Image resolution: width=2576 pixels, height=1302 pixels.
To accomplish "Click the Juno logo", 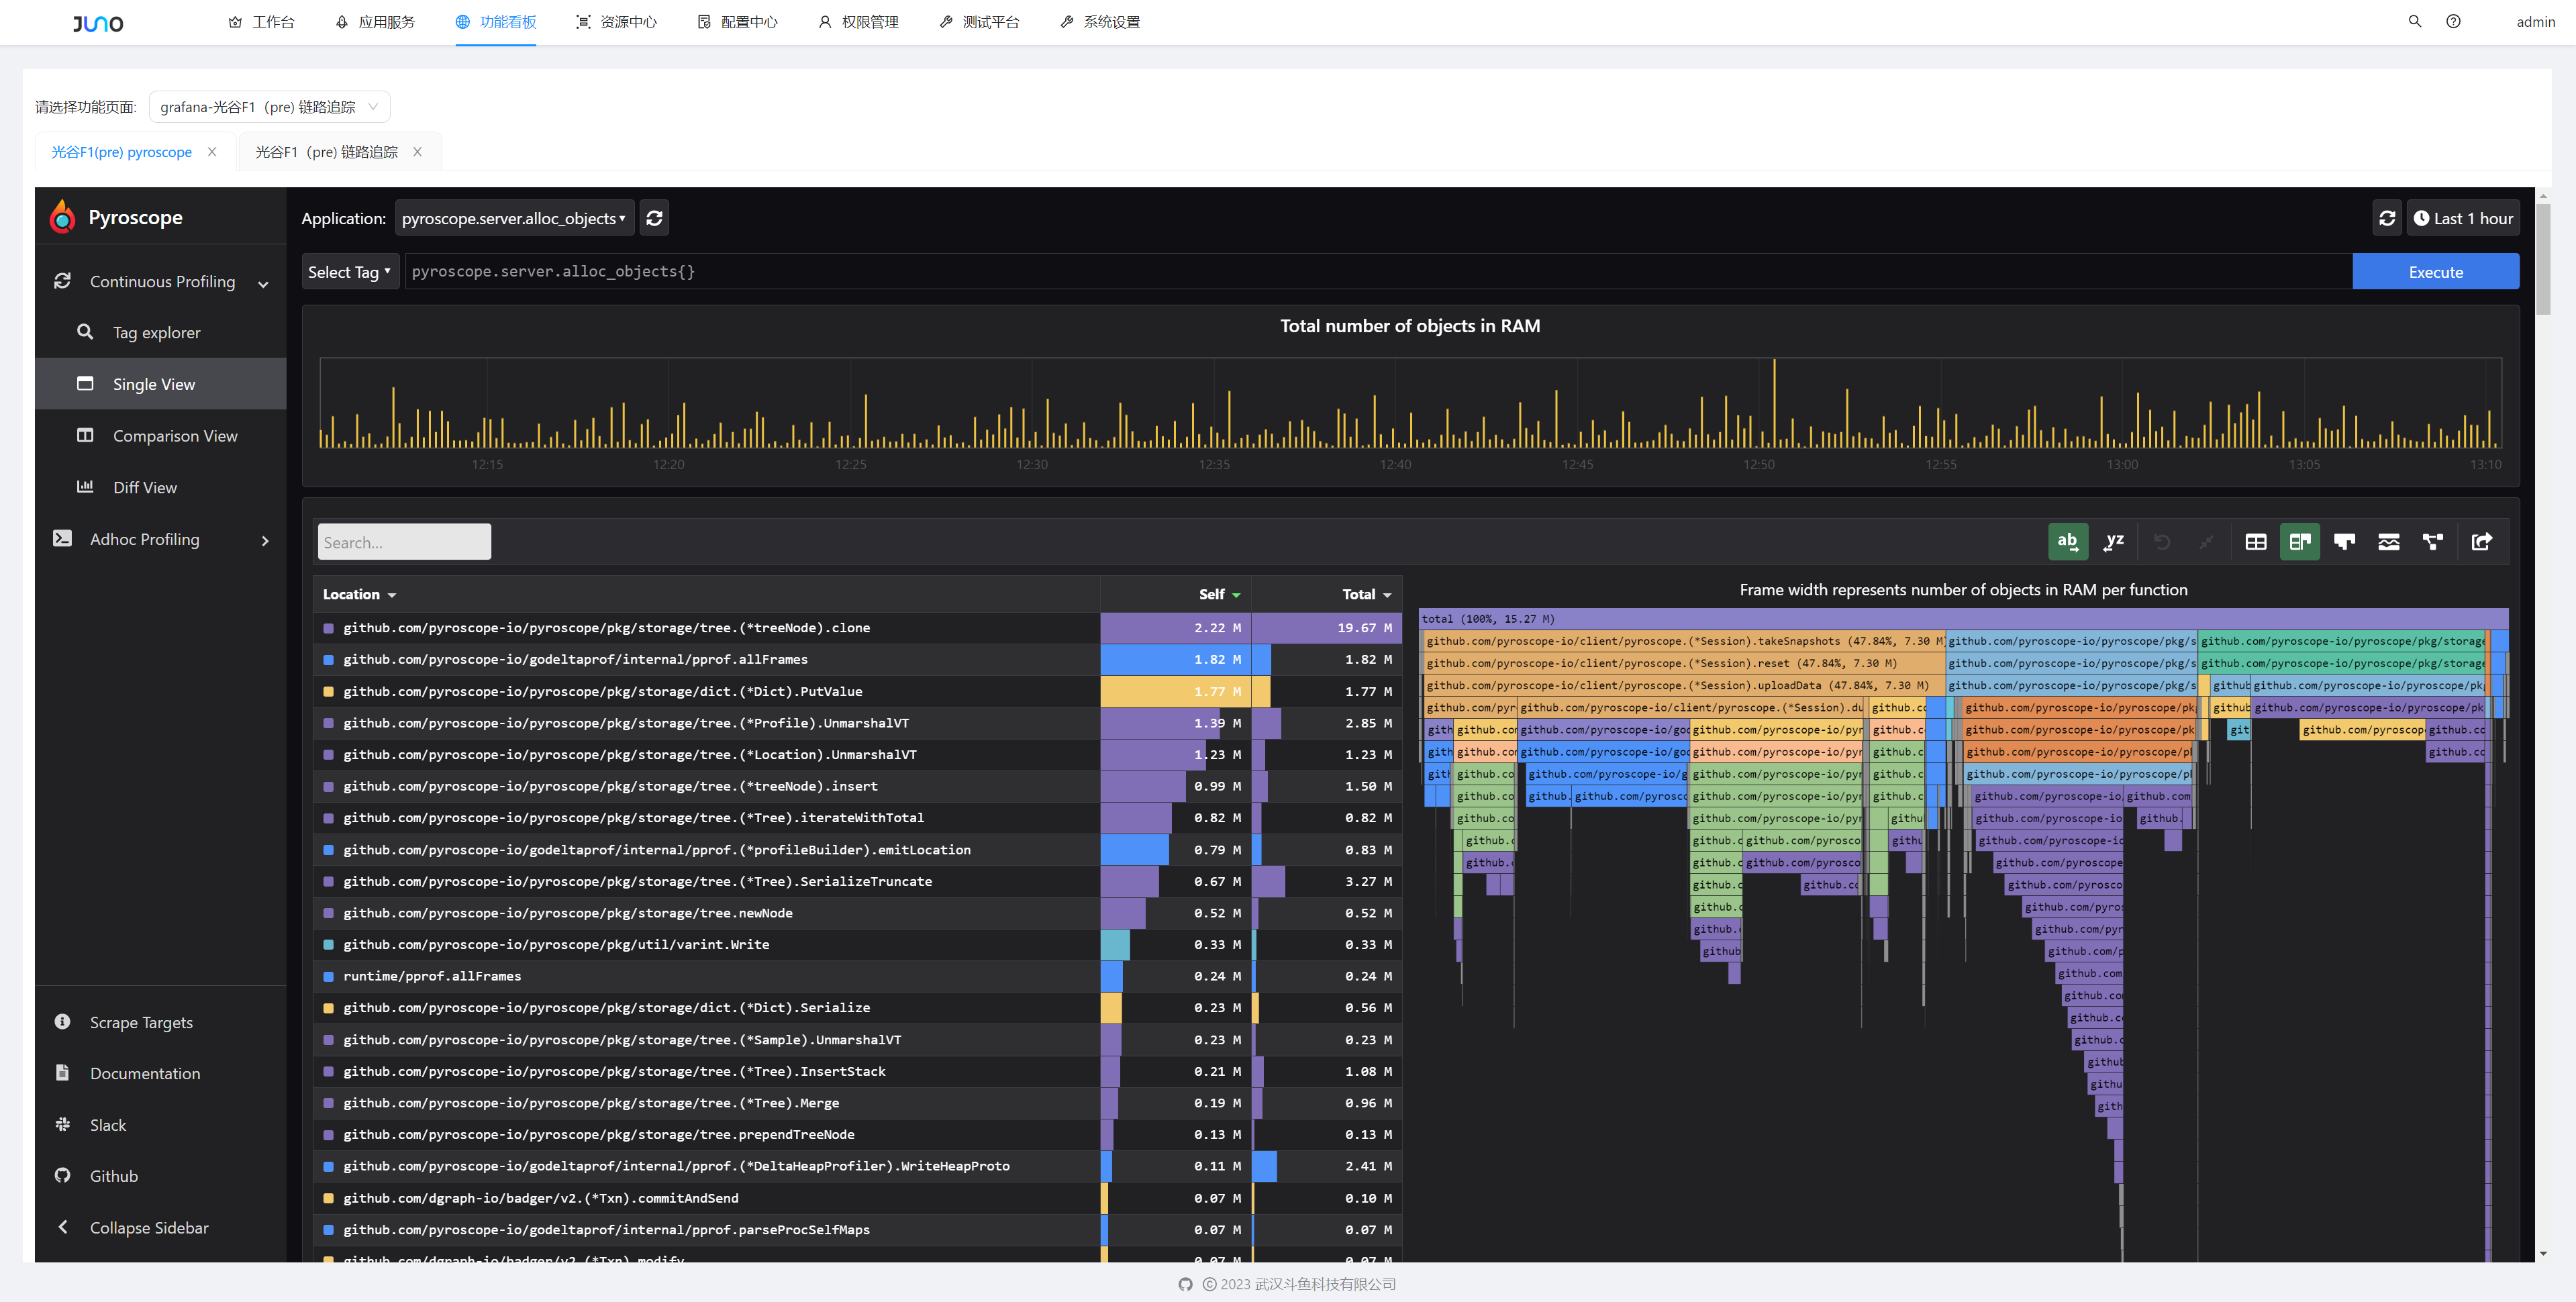I will coord(97,23).
